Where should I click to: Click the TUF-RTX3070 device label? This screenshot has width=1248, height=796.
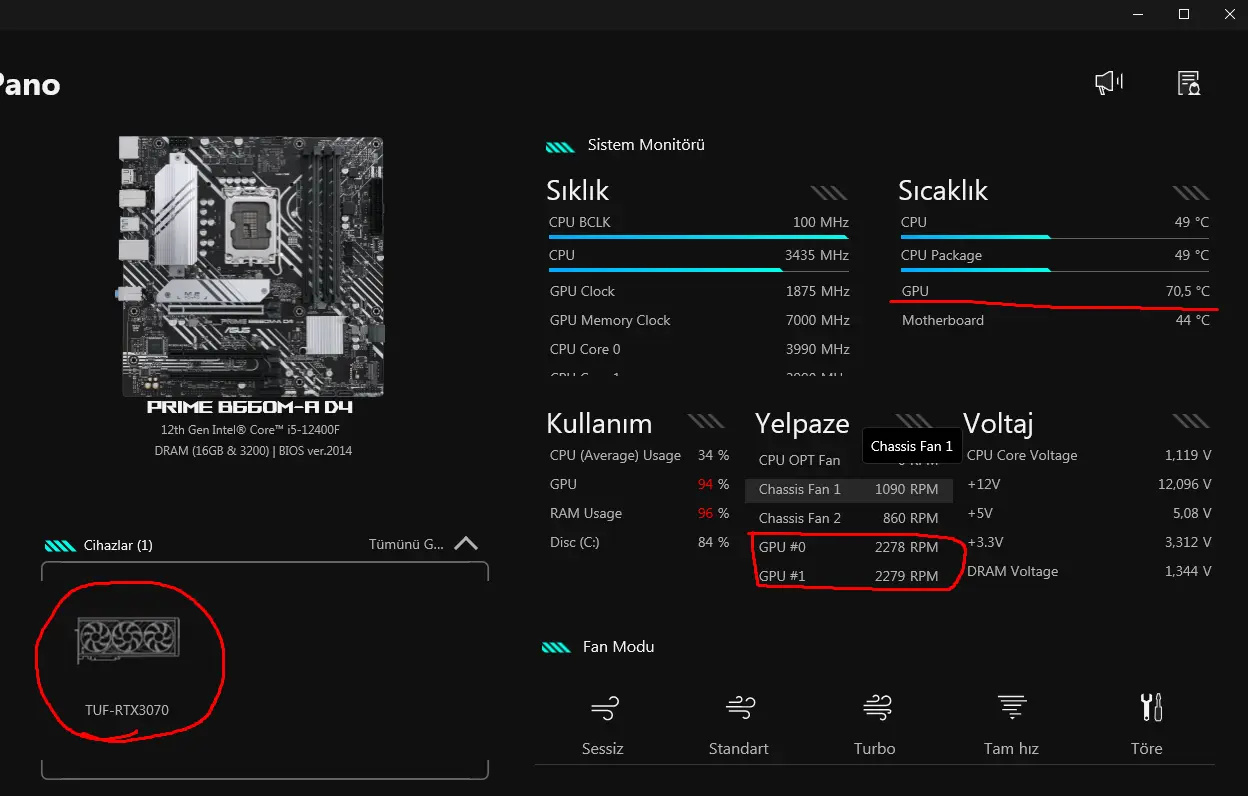(127, 711)
